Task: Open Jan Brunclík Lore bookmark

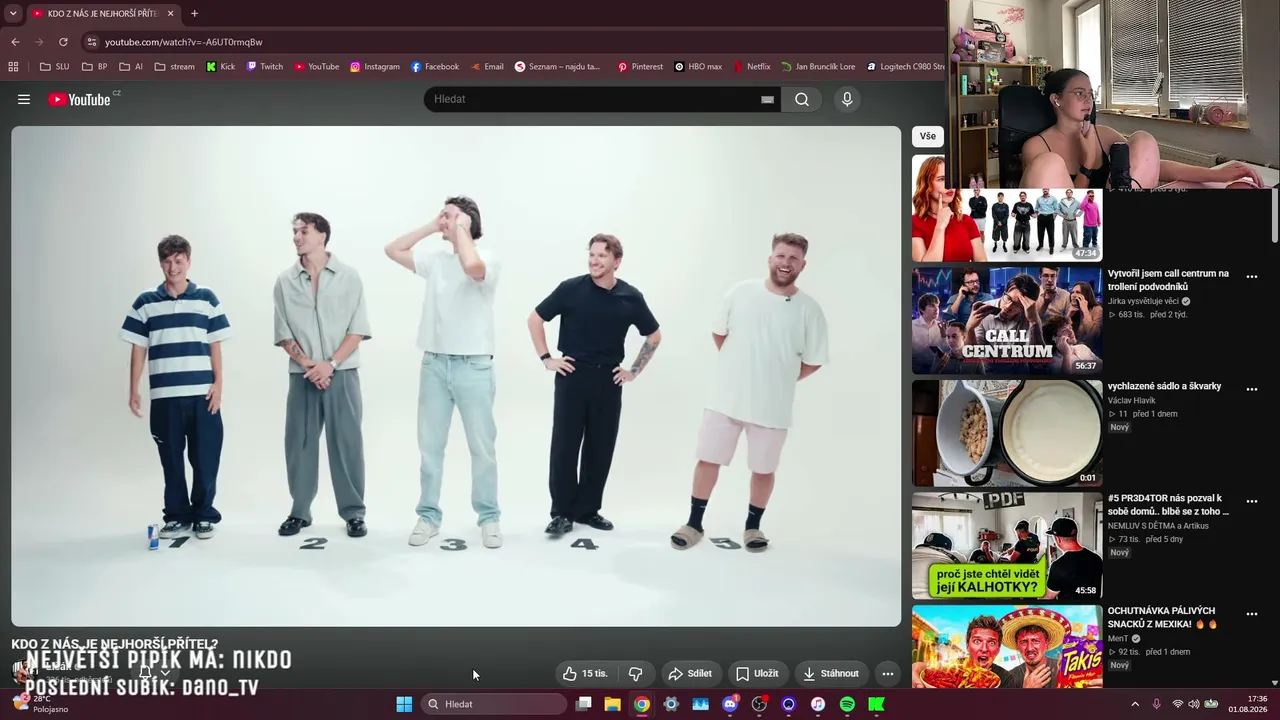Action: [x=818, y=67]
